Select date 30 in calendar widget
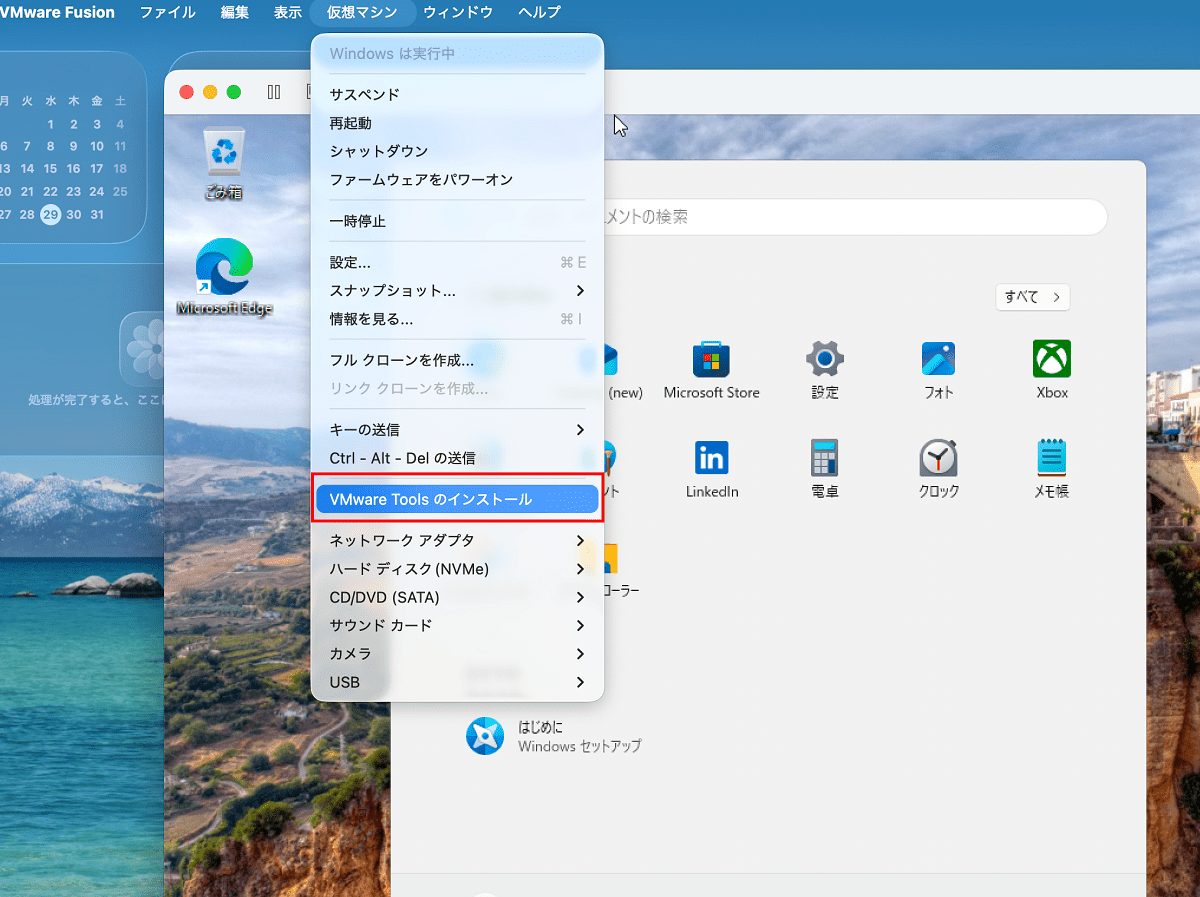The image size is (1200, 897). (73, 214)
